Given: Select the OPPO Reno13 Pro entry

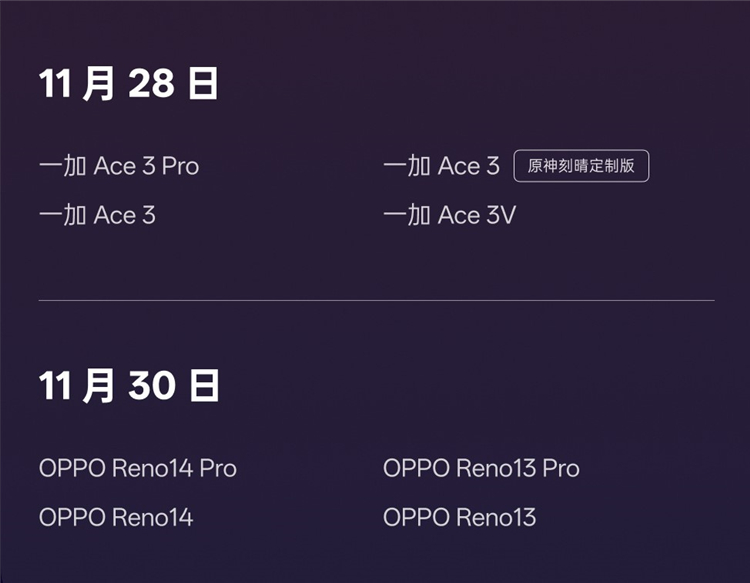Looking at the screenshot, I should coord(481,468).
